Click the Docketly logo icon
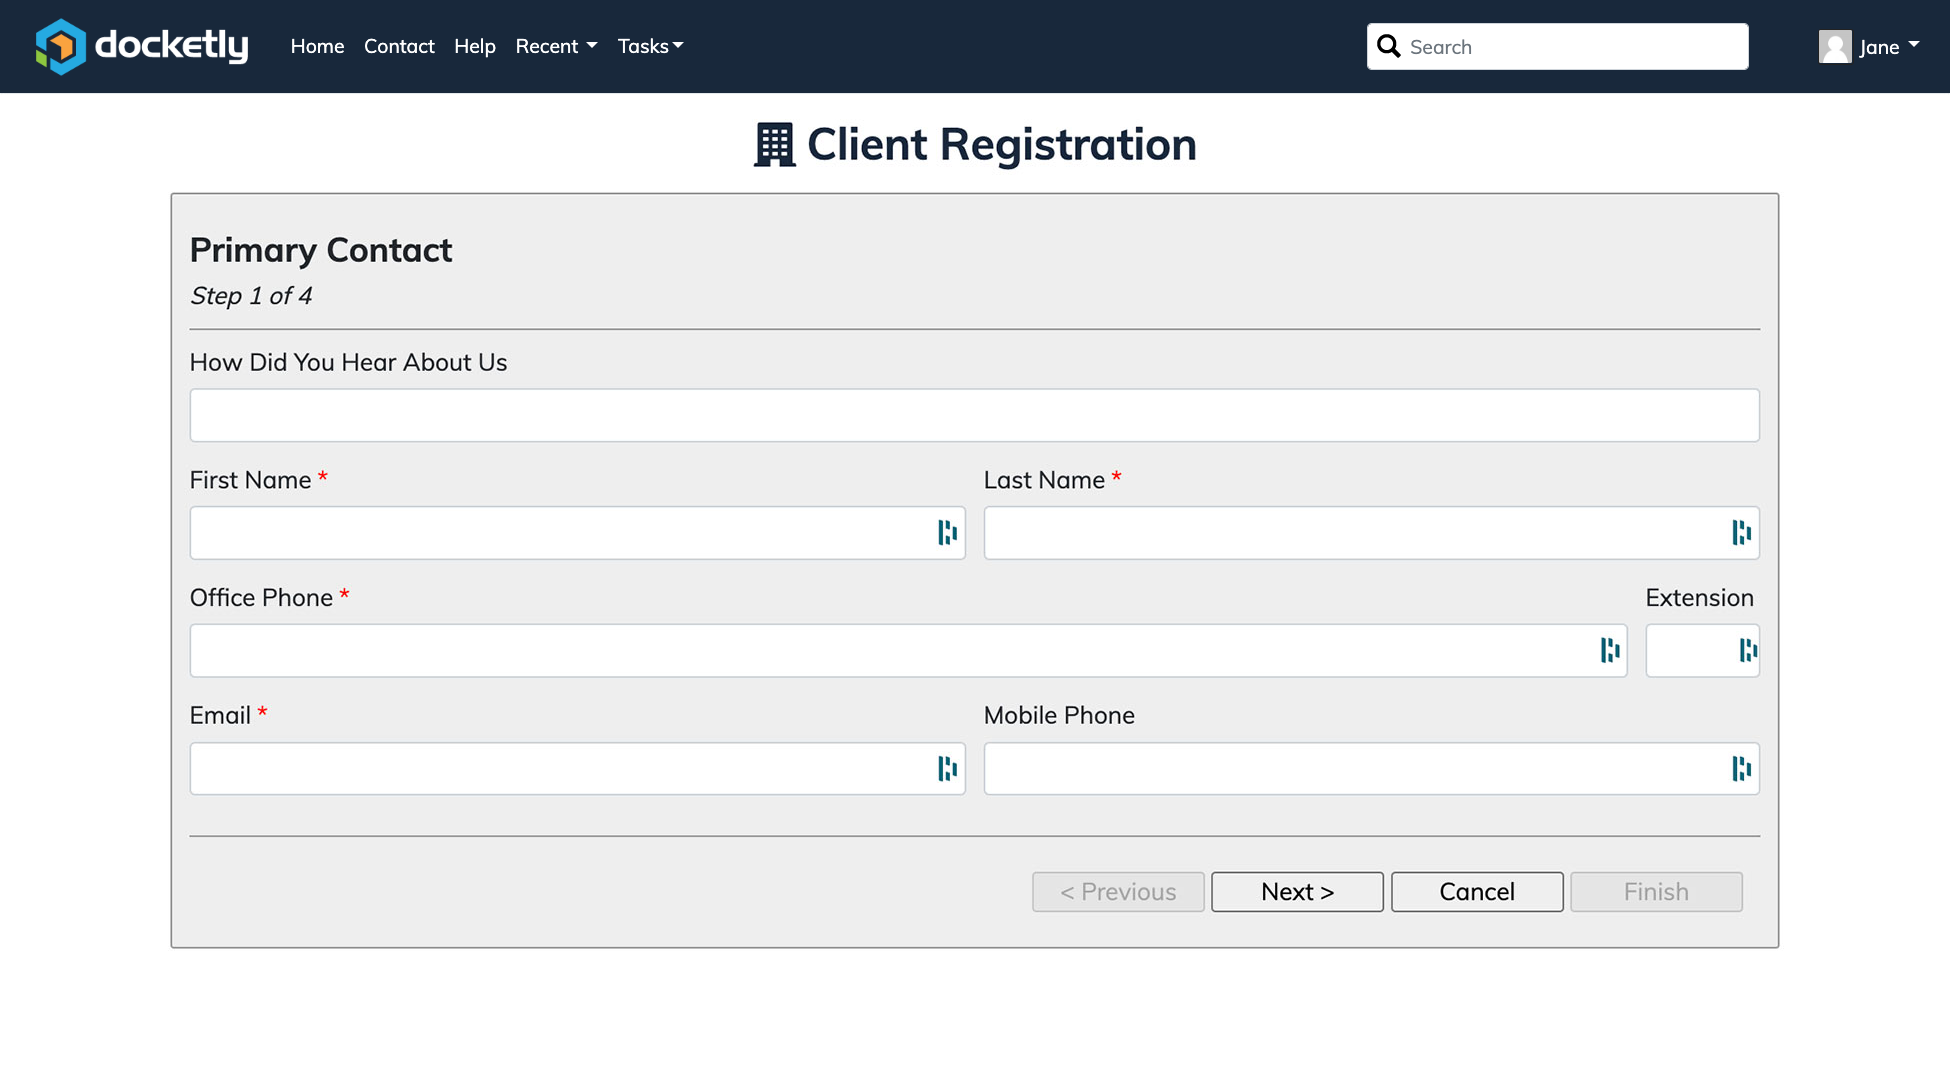This screenshot has width=1950, height=1080. tap(60, 46)
